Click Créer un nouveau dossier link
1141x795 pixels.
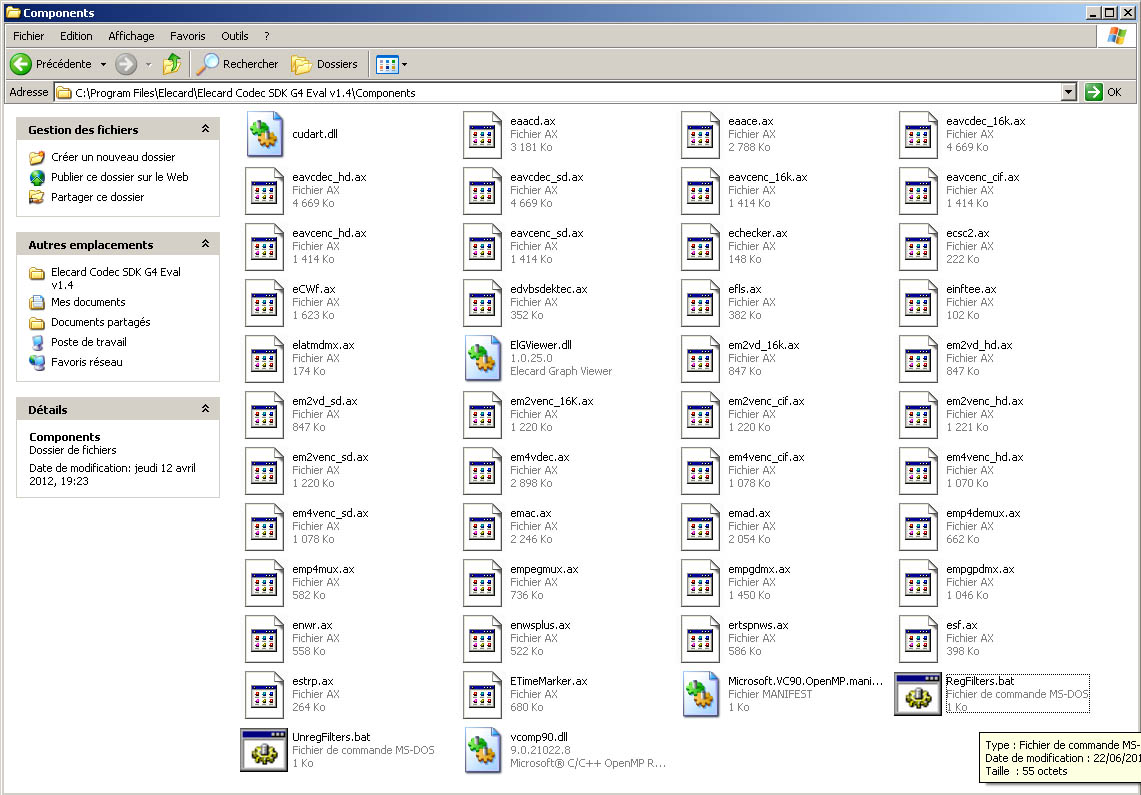tap(113, 157)
